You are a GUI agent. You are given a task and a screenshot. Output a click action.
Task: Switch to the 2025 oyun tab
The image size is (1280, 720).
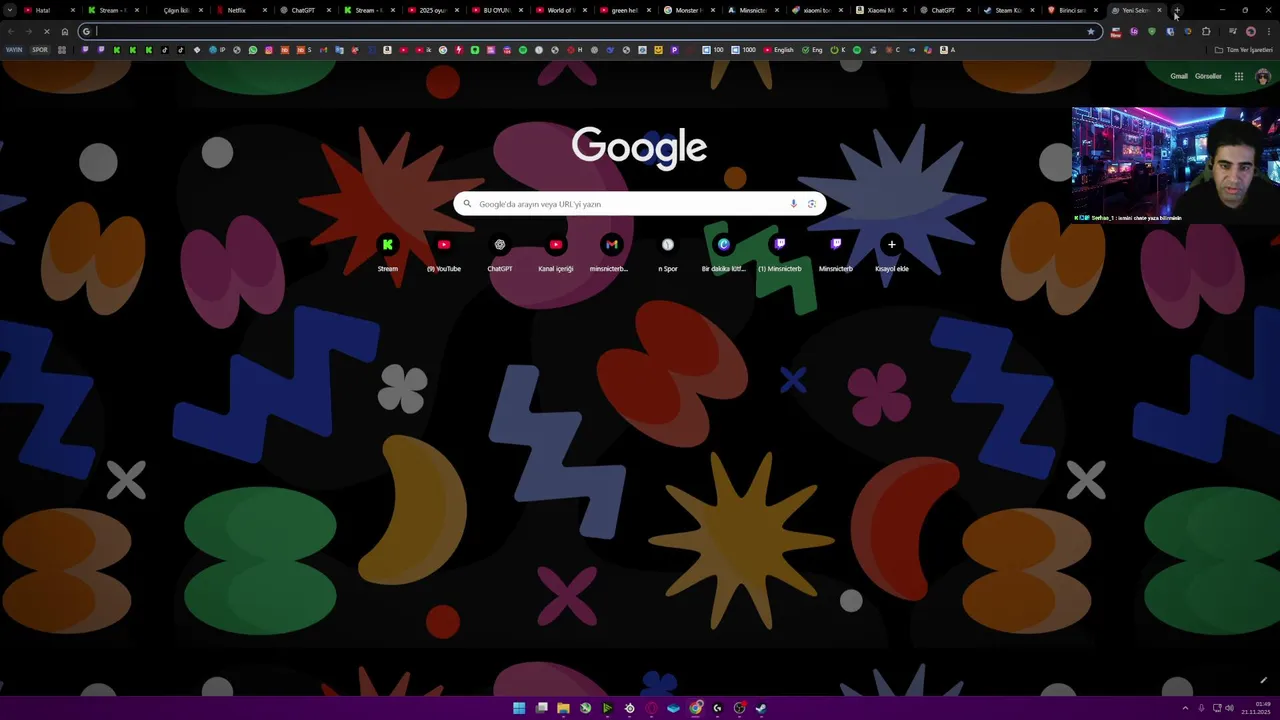(x=432, y=10)
